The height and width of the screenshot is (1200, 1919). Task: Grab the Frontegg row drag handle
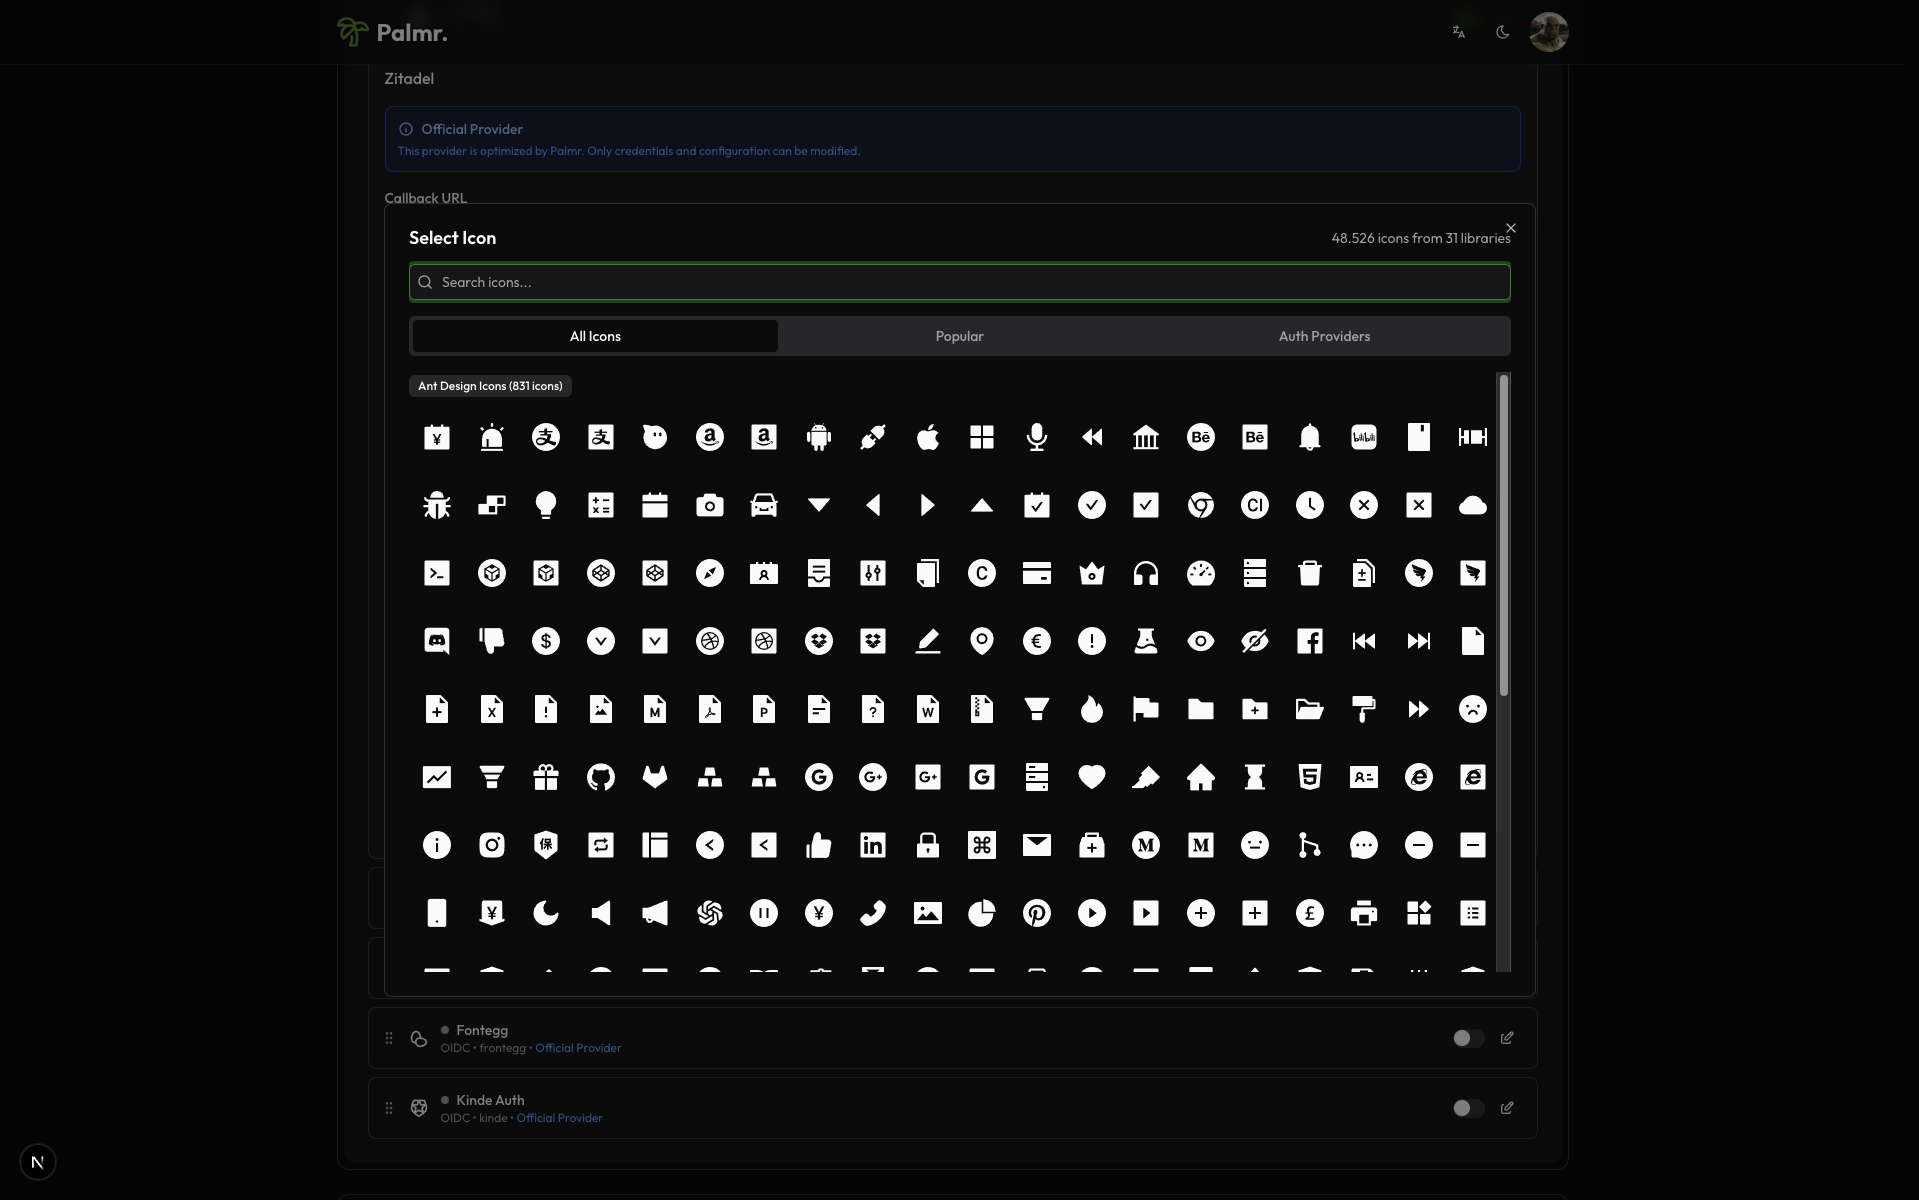(x=389, y=1038)
